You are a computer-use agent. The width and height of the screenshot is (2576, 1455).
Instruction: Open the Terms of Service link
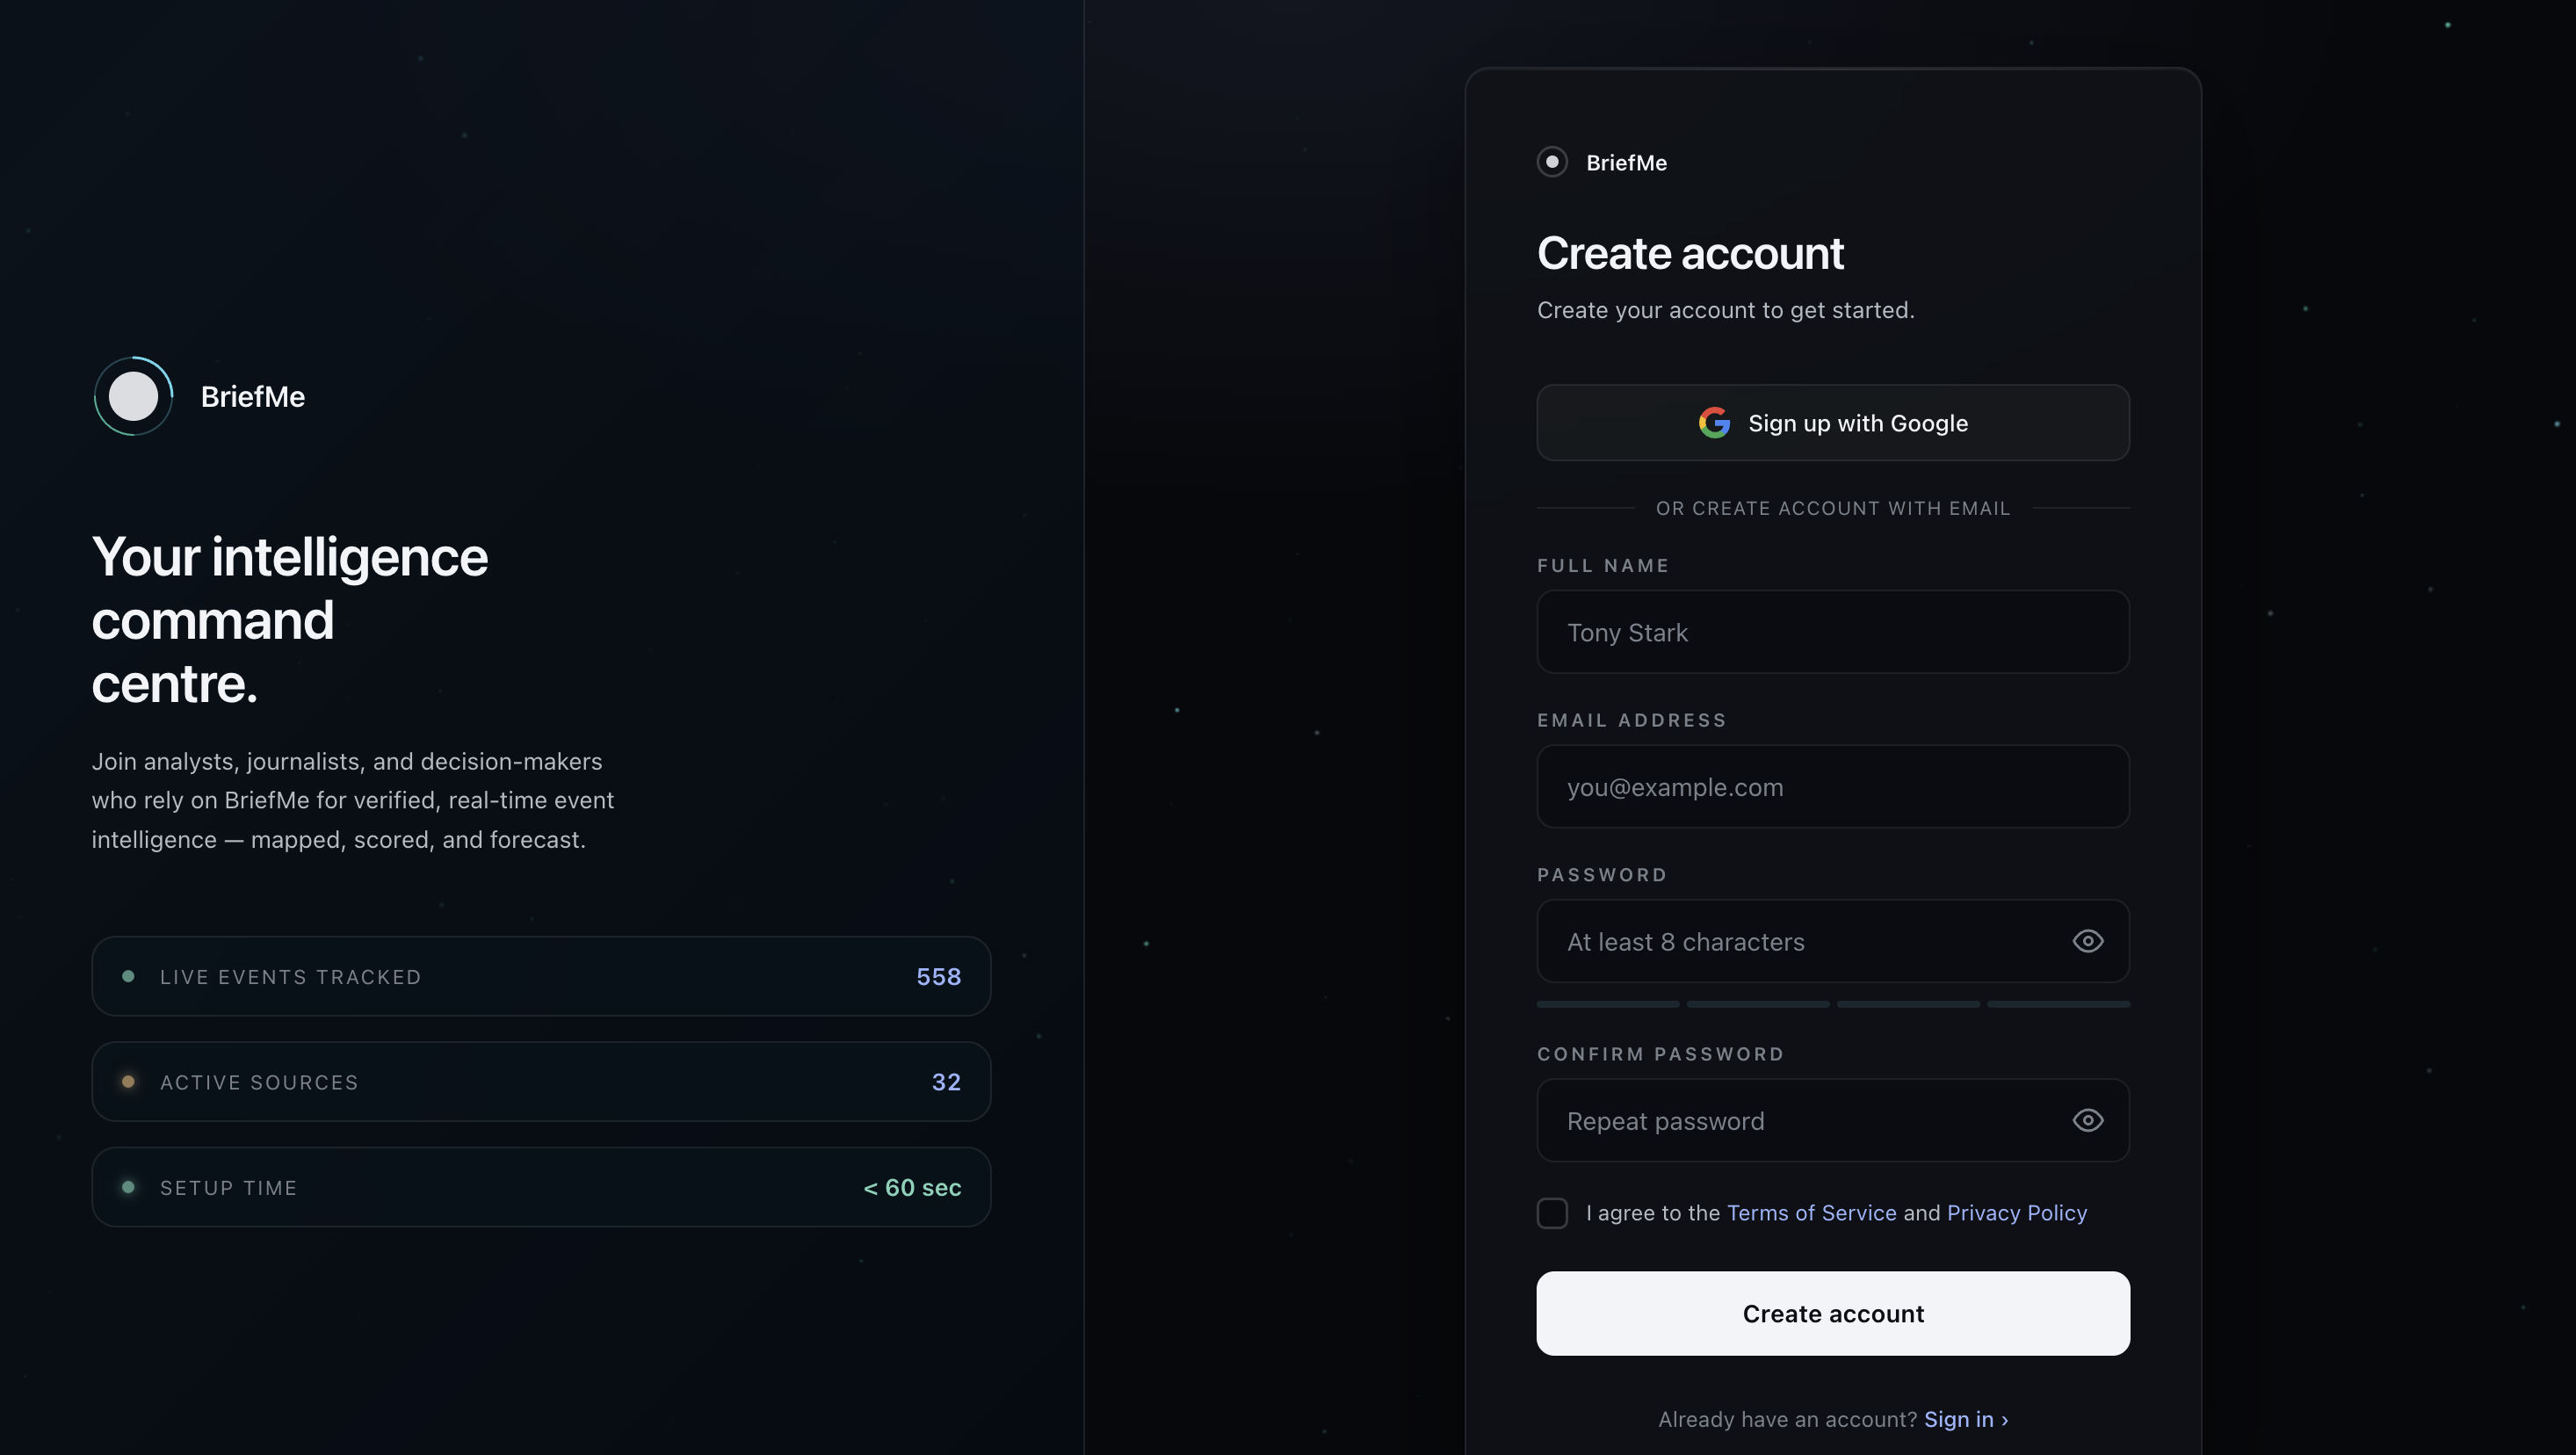(1811, 1213)
